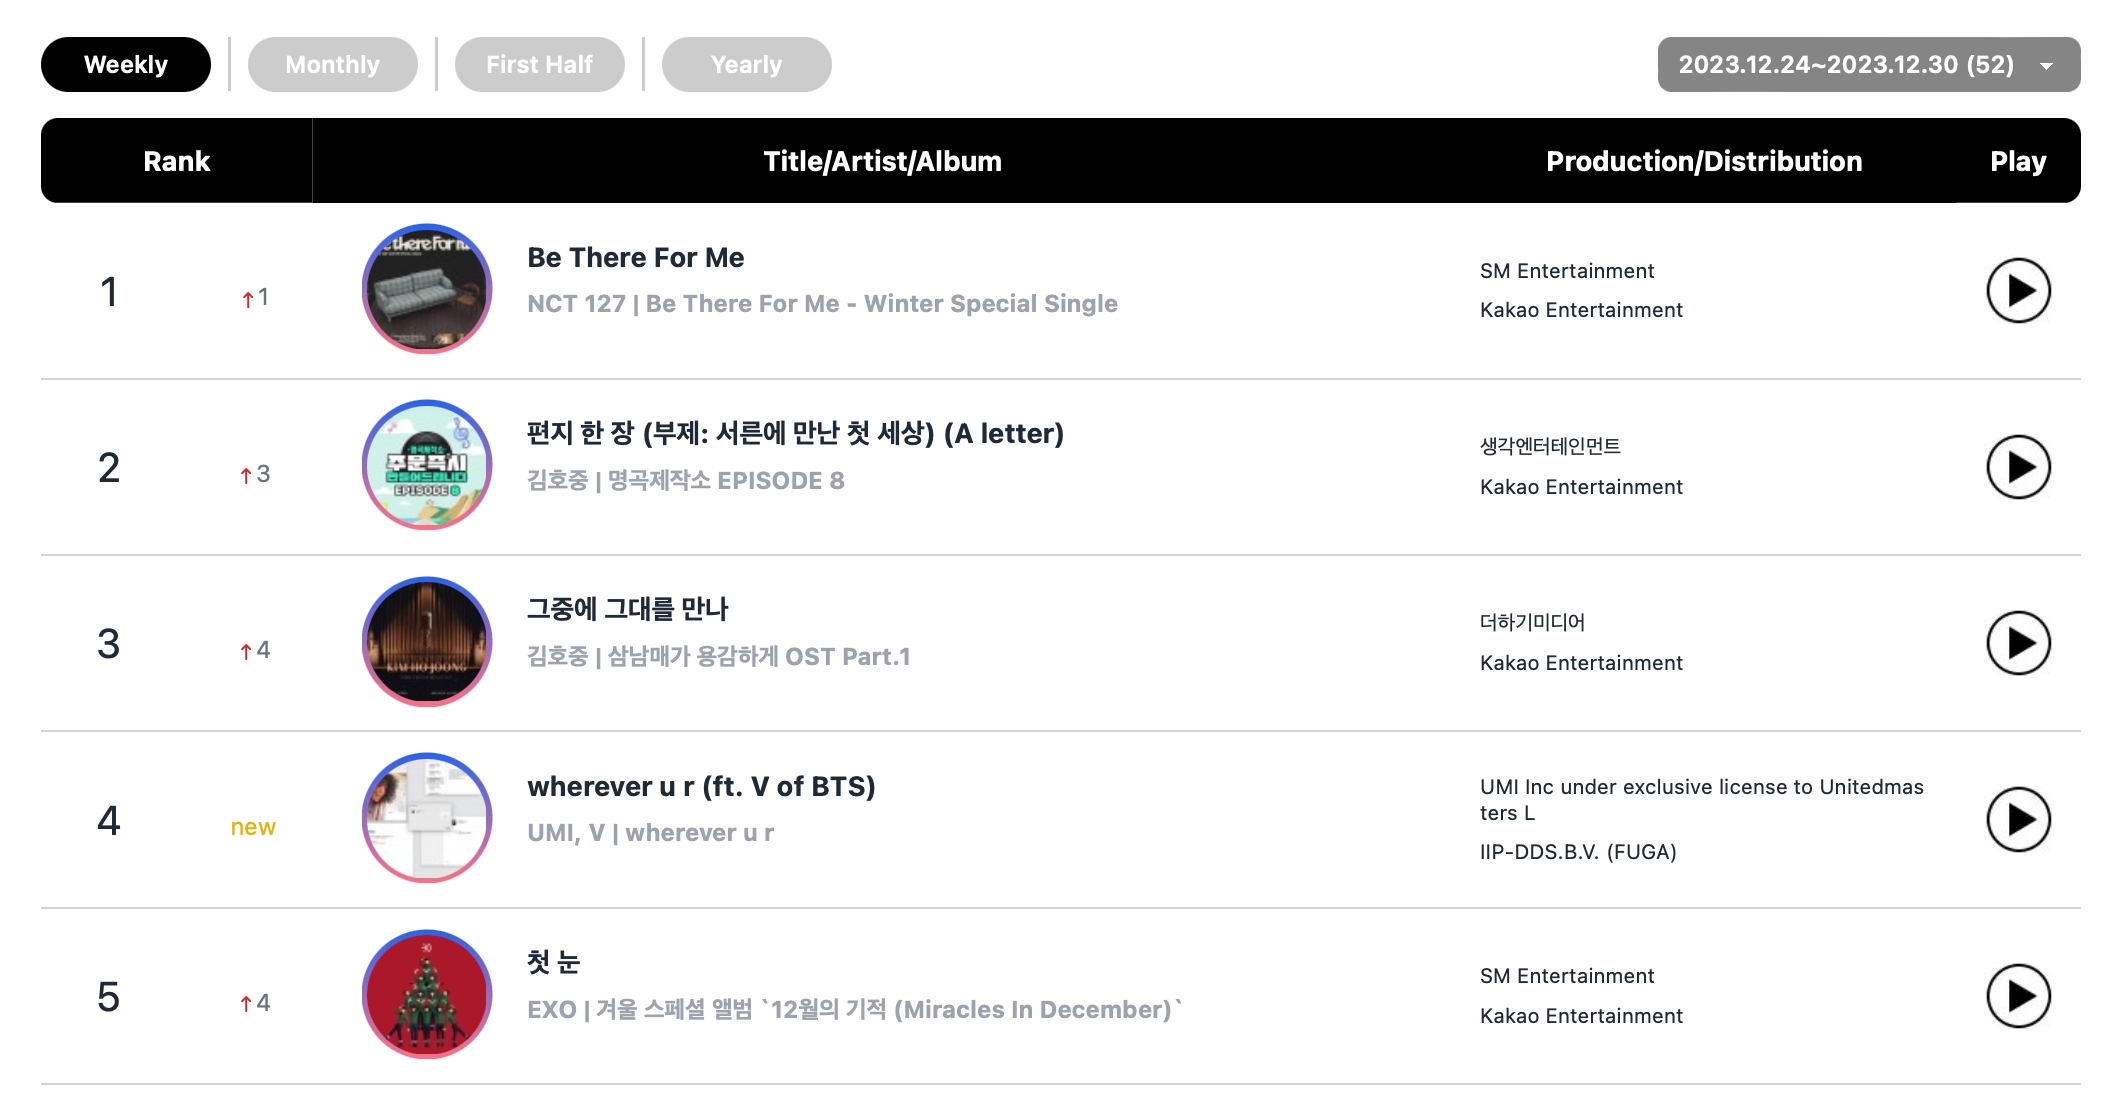This screenshot has width=2124, height=1099.
Task: Click the Be There For Me album cover
Action: (427, 289)
